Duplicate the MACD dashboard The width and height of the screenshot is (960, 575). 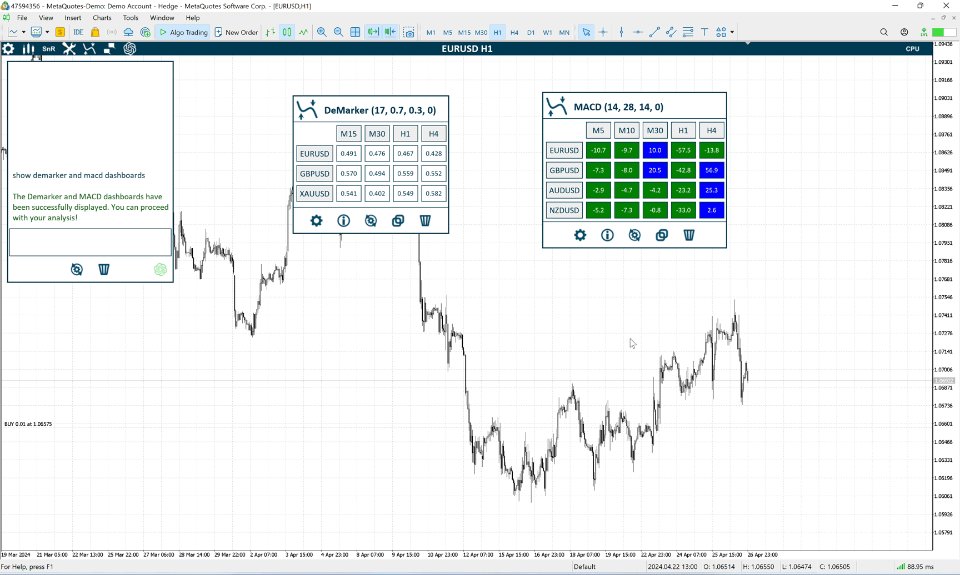click(x=662, y=235)
